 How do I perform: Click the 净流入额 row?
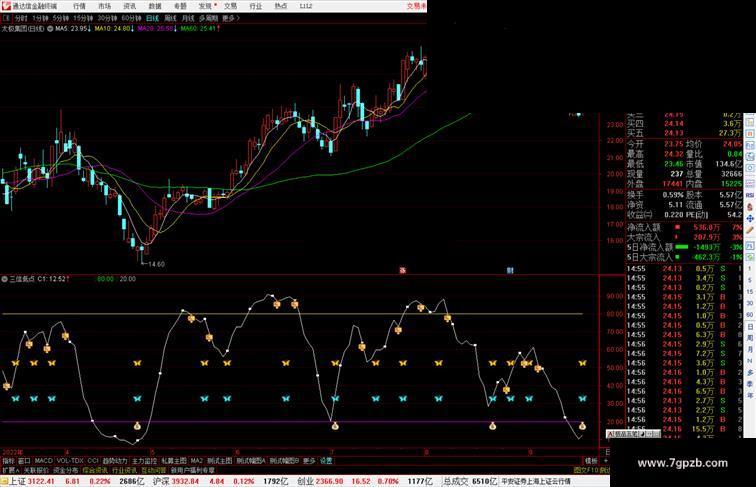684,227
